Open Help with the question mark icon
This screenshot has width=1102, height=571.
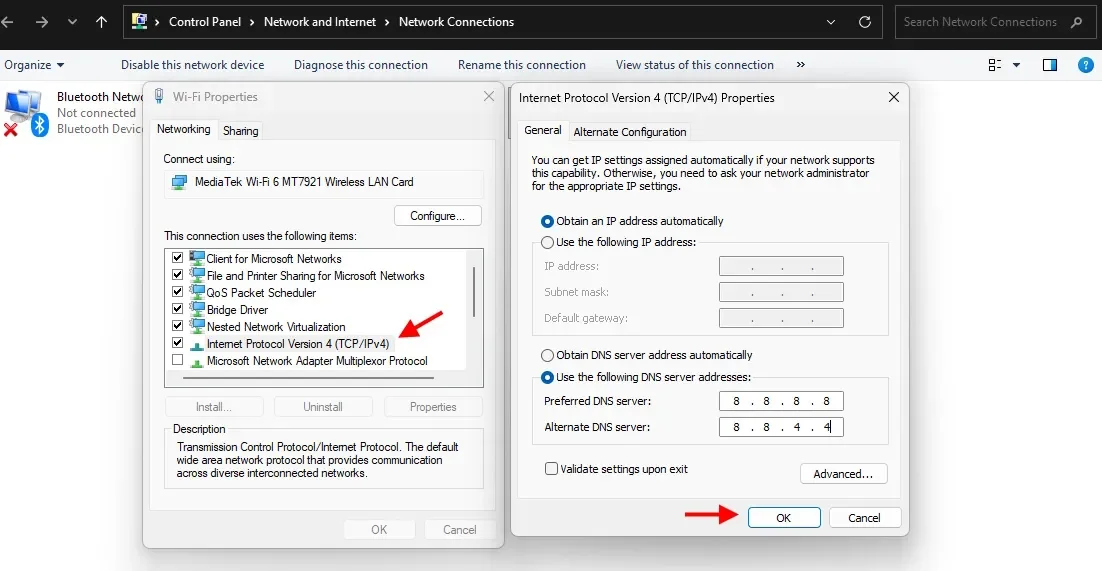(1085, 65)
